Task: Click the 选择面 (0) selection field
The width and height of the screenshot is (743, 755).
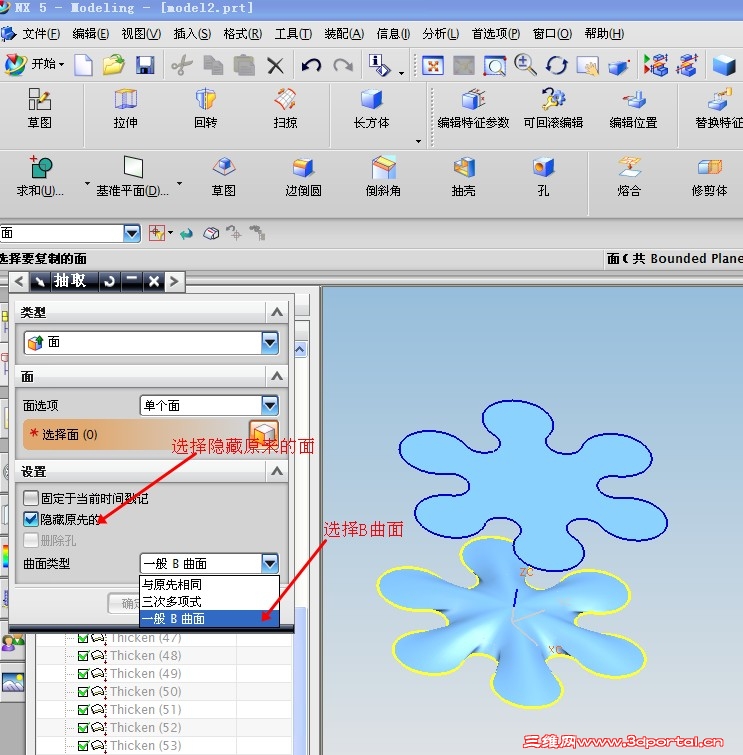Action: 151,434
